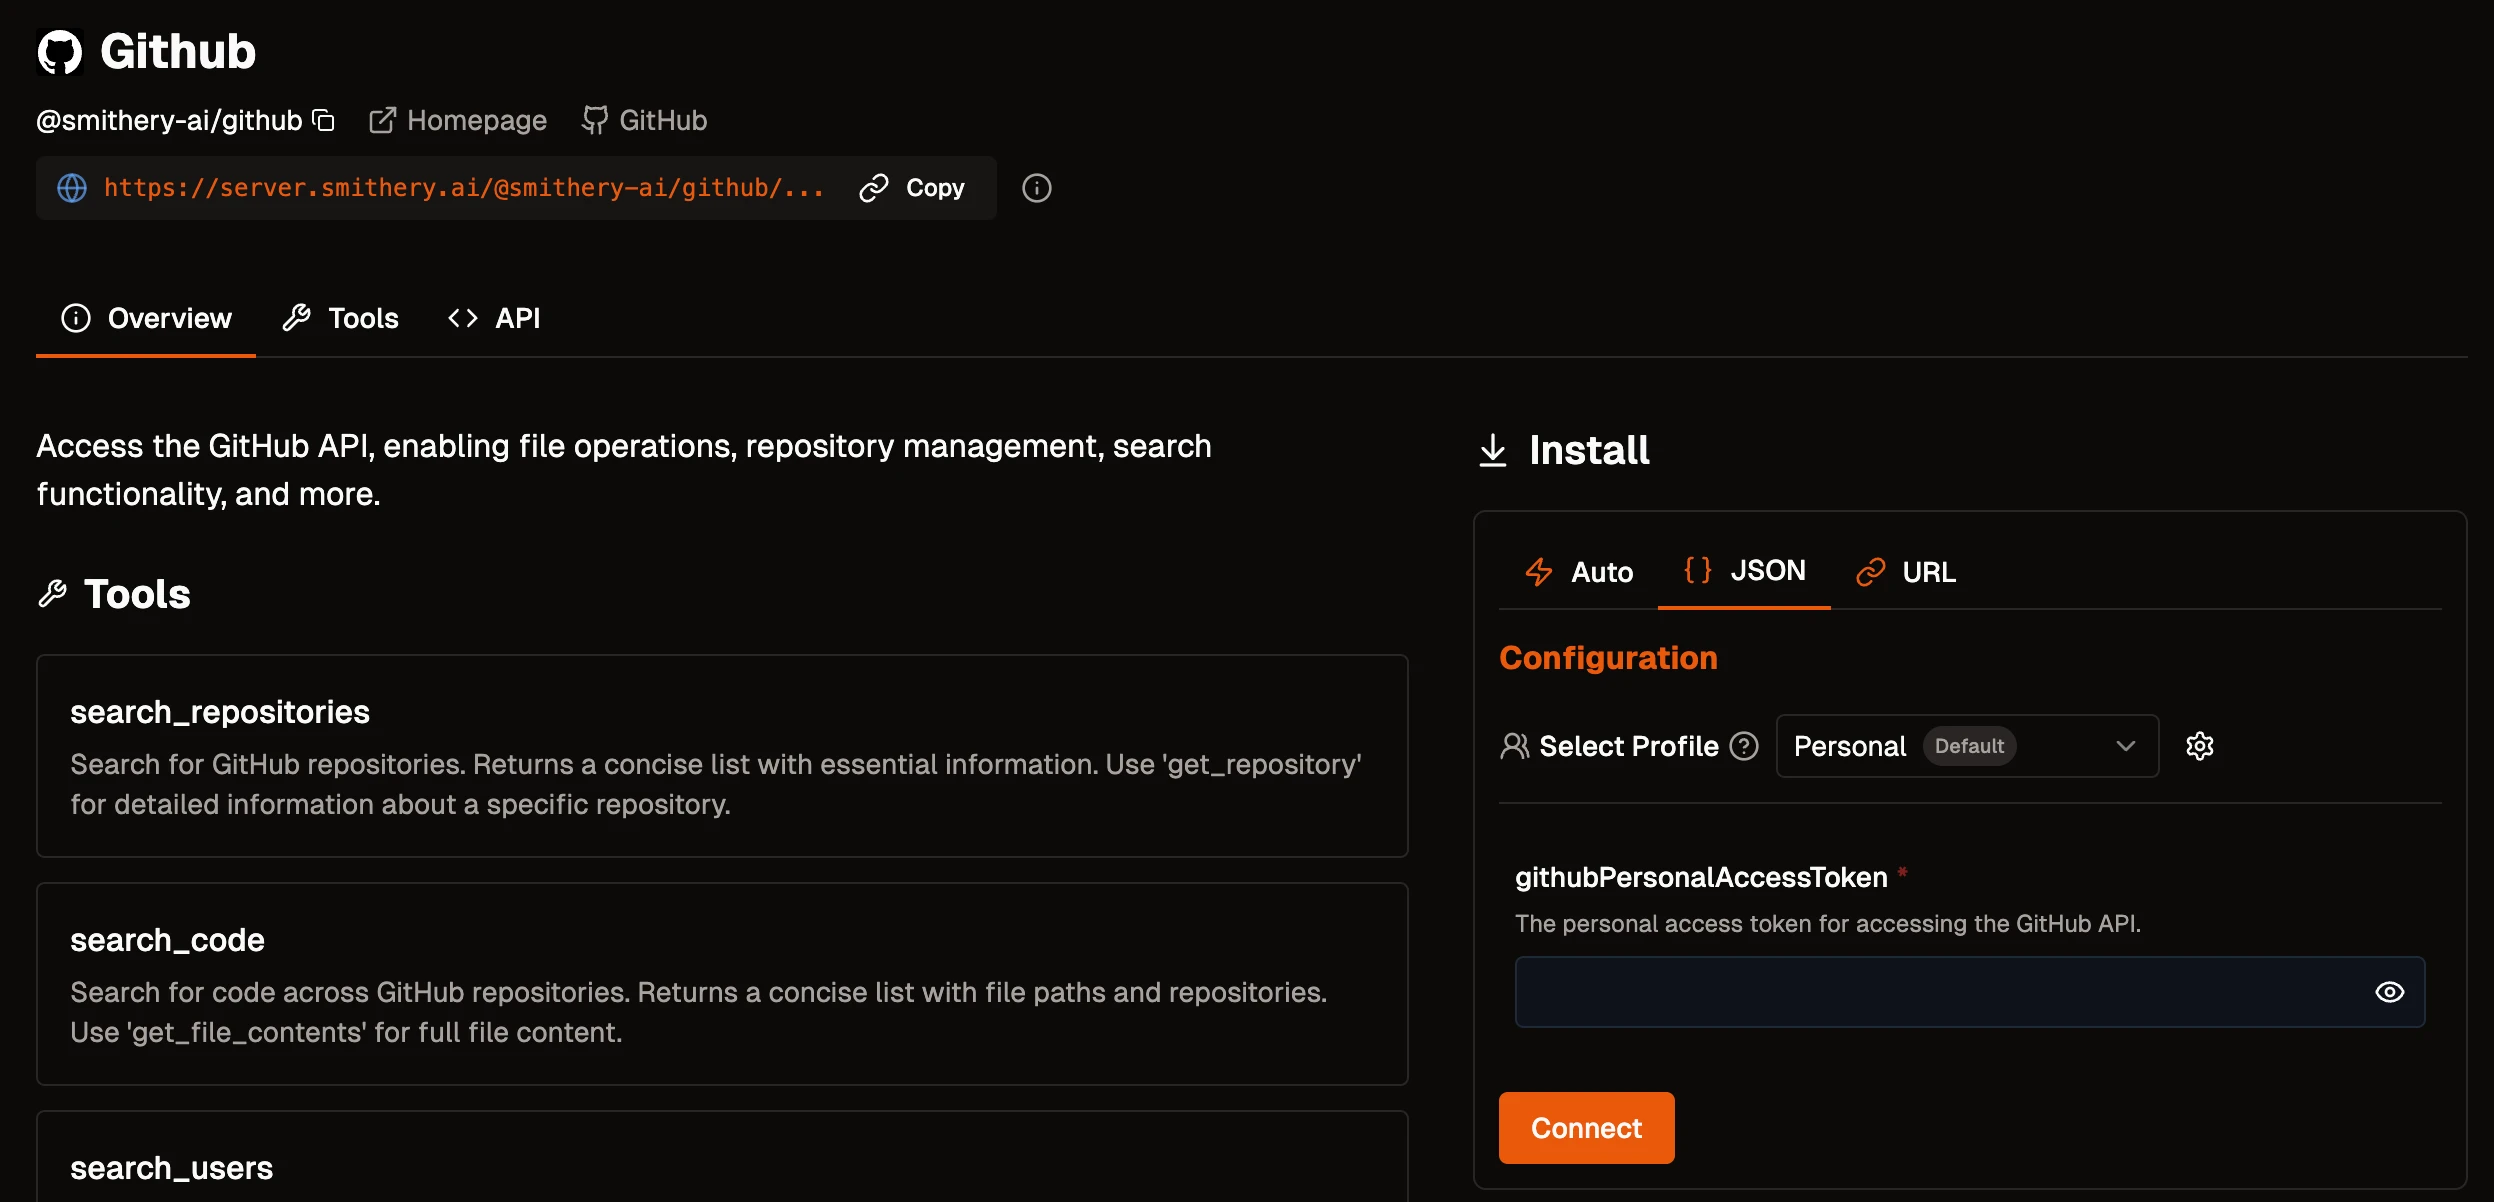The image size is (2494, 1202).
Task: Click the server.smithery.ai URL text
Action: (x=464, y=188)
